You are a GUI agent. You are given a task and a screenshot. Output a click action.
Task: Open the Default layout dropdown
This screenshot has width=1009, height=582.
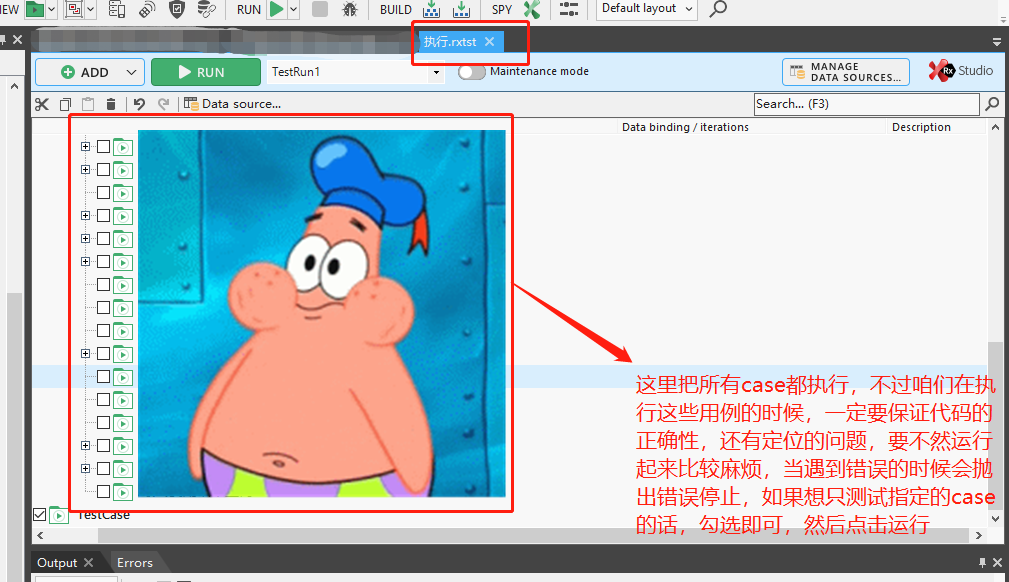point(647,9)
